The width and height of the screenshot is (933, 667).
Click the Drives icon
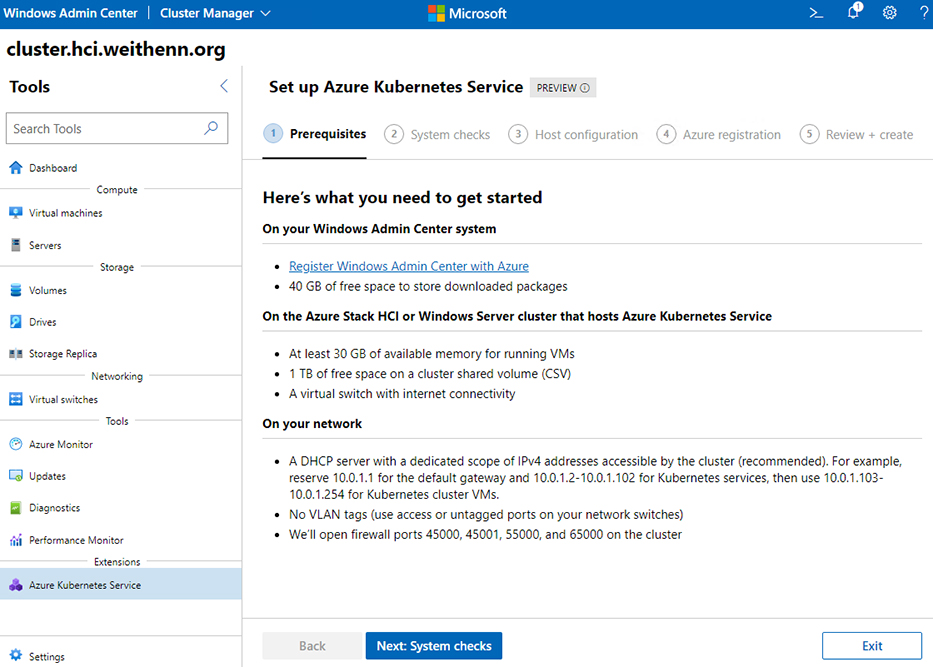point(16,322)
